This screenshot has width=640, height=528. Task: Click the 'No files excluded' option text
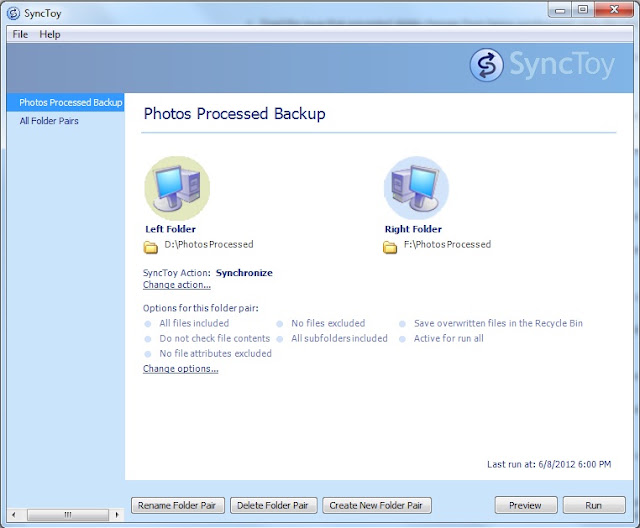tap(328, 323)
